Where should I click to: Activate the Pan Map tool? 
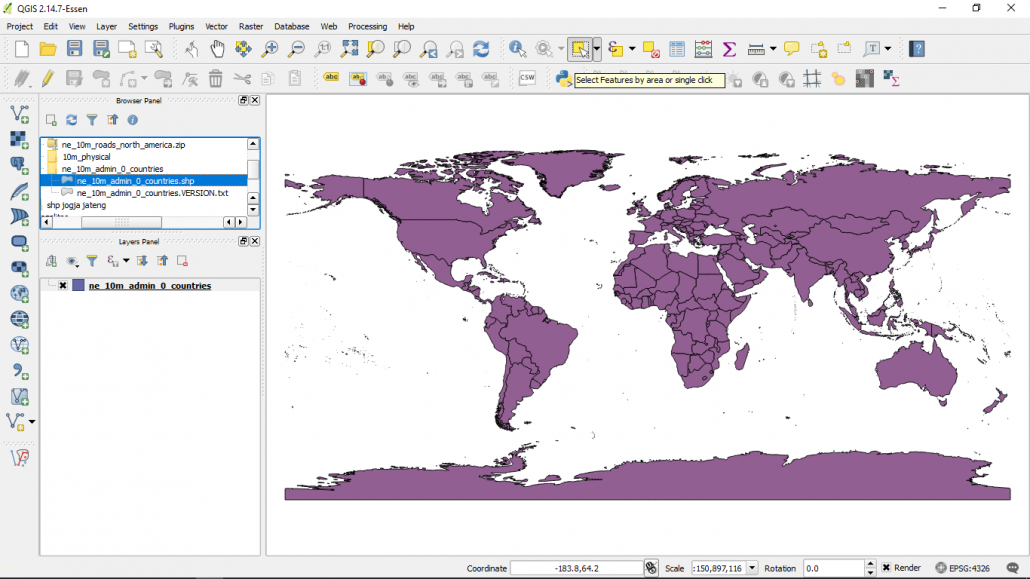219,48
